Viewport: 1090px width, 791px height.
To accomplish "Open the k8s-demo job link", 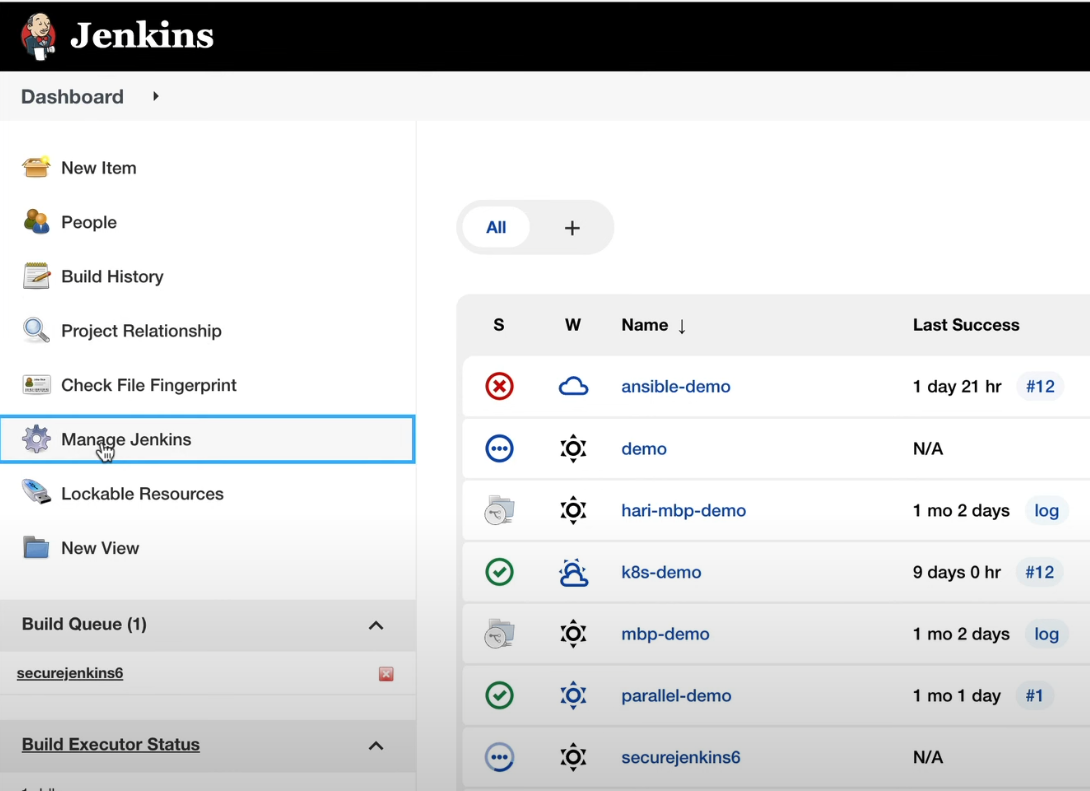I will 661,572.
